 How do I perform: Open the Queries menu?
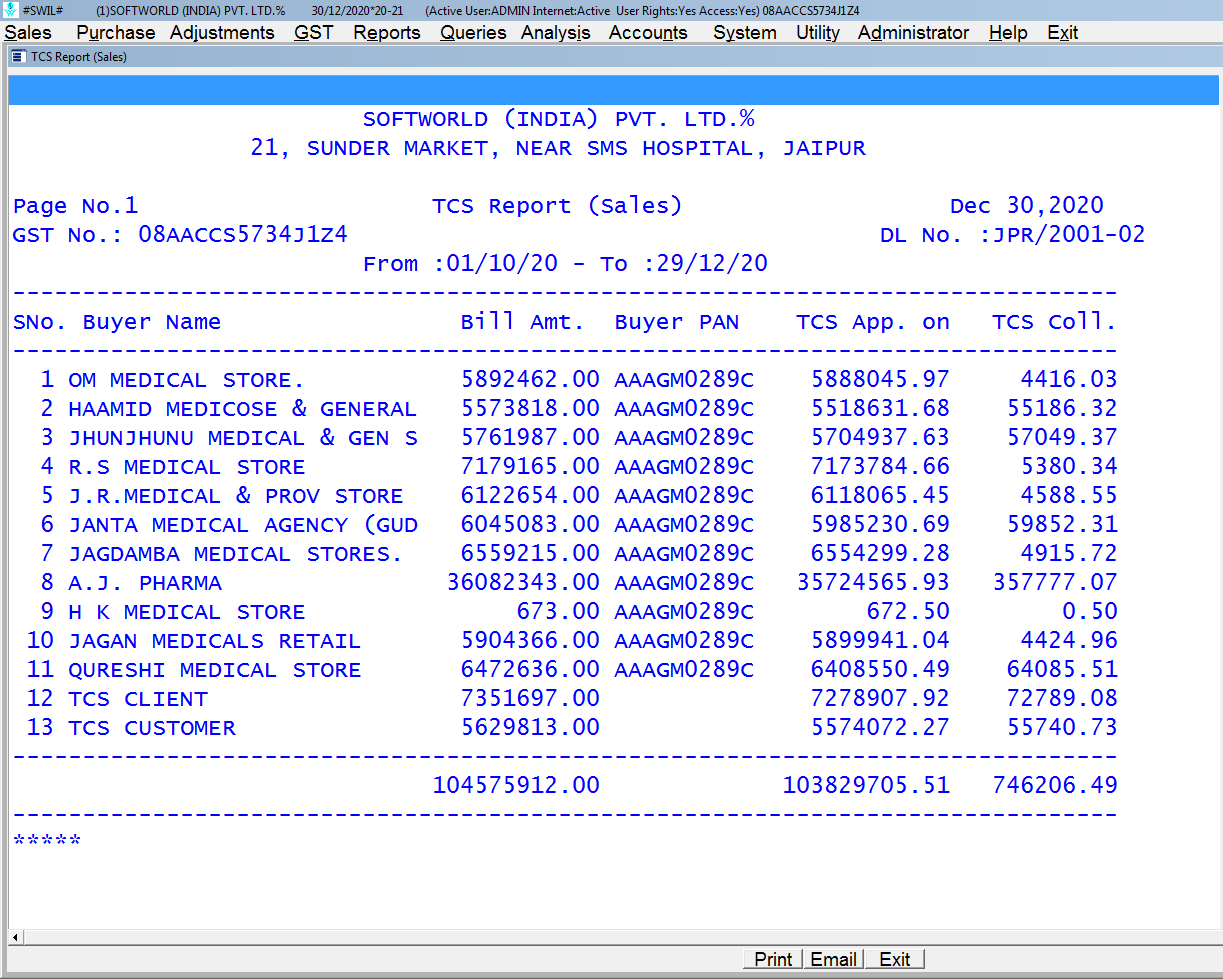(x=473, y=33)
